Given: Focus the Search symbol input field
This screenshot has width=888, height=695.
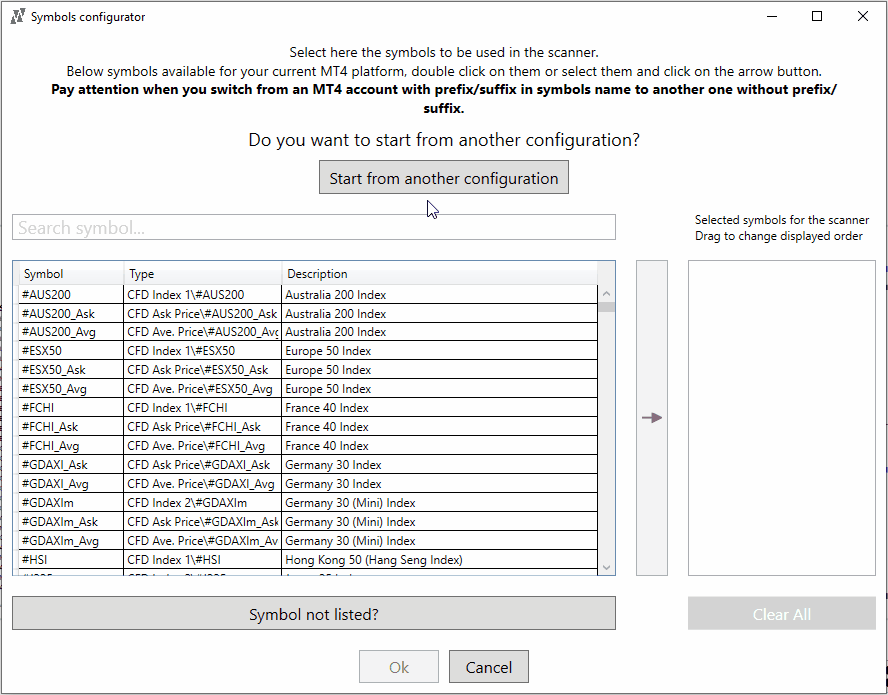Looking at the screenshot, I should tap(314, 227).
